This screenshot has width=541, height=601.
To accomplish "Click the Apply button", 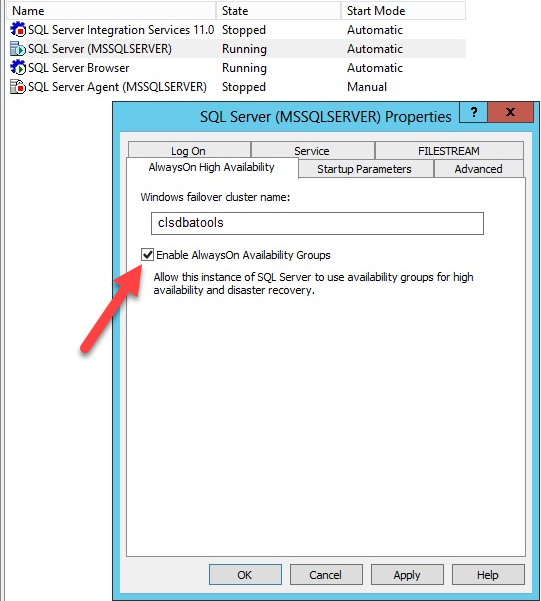I will pyautogui.click(x=407, y=575).
